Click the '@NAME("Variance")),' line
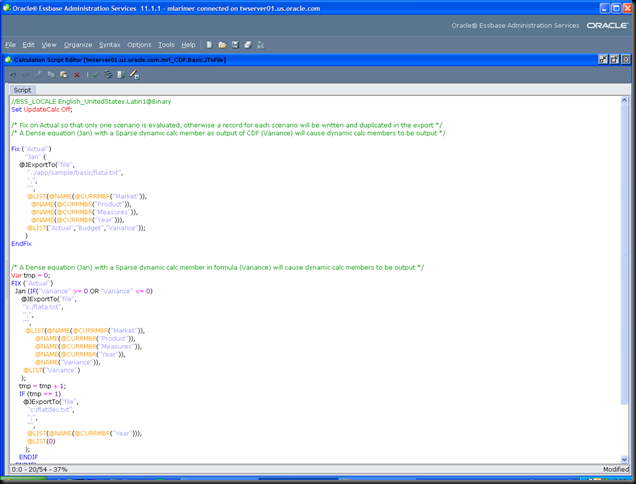The width and height of the screenshot is (636, 484). [x=67, y=362]
